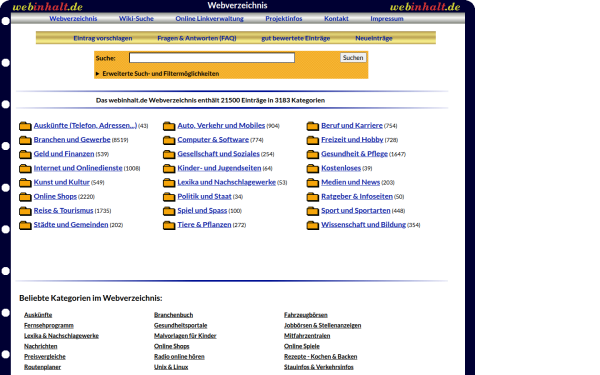
Task: Click the folder icon beside Reise & Tourismus
Action: point(25,211)
